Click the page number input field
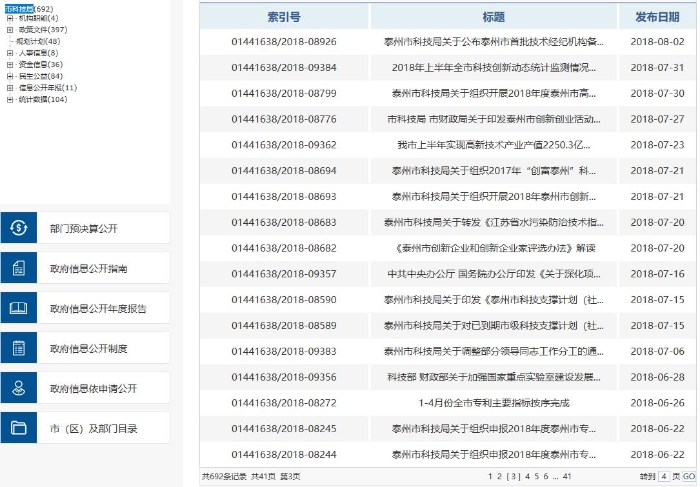 (664, 476)
